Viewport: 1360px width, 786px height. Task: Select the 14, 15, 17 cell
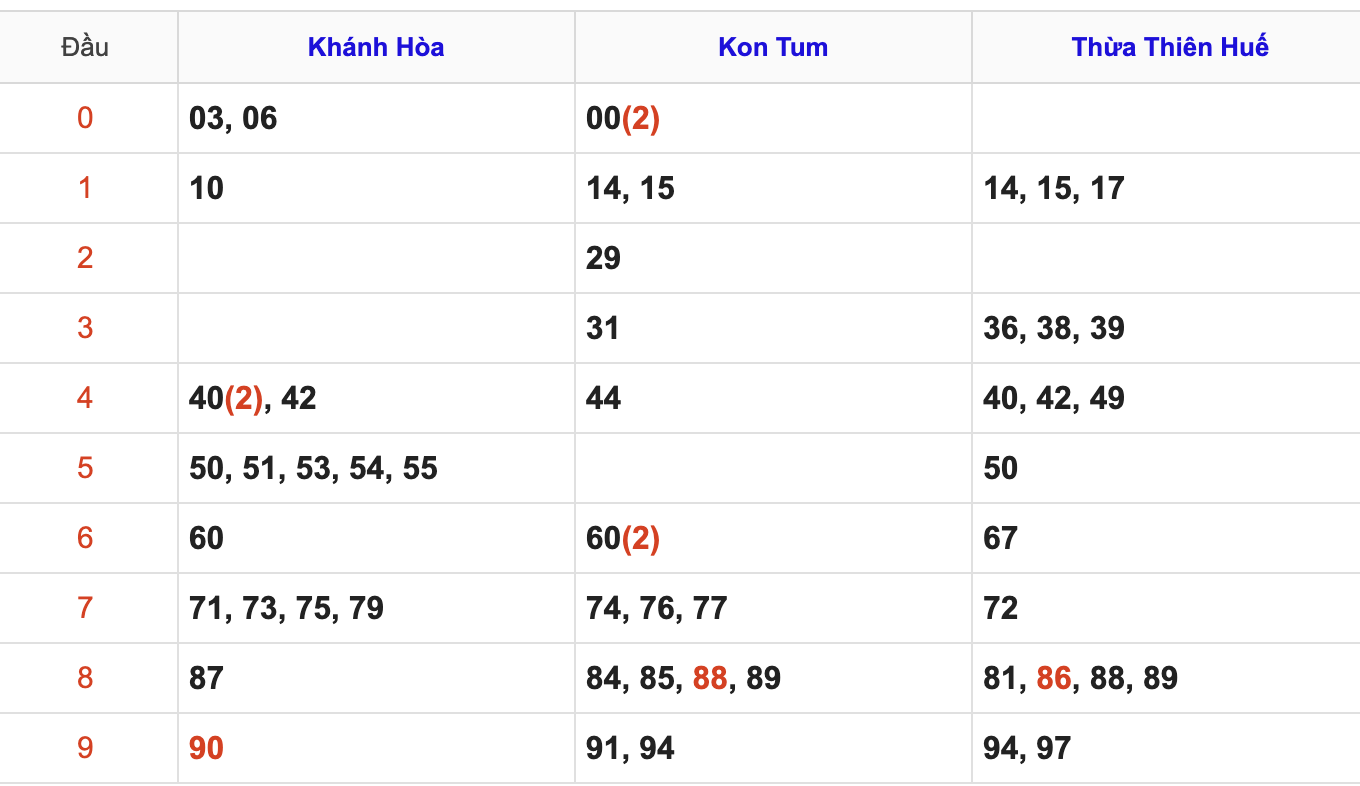click(x=1054, y=188)
